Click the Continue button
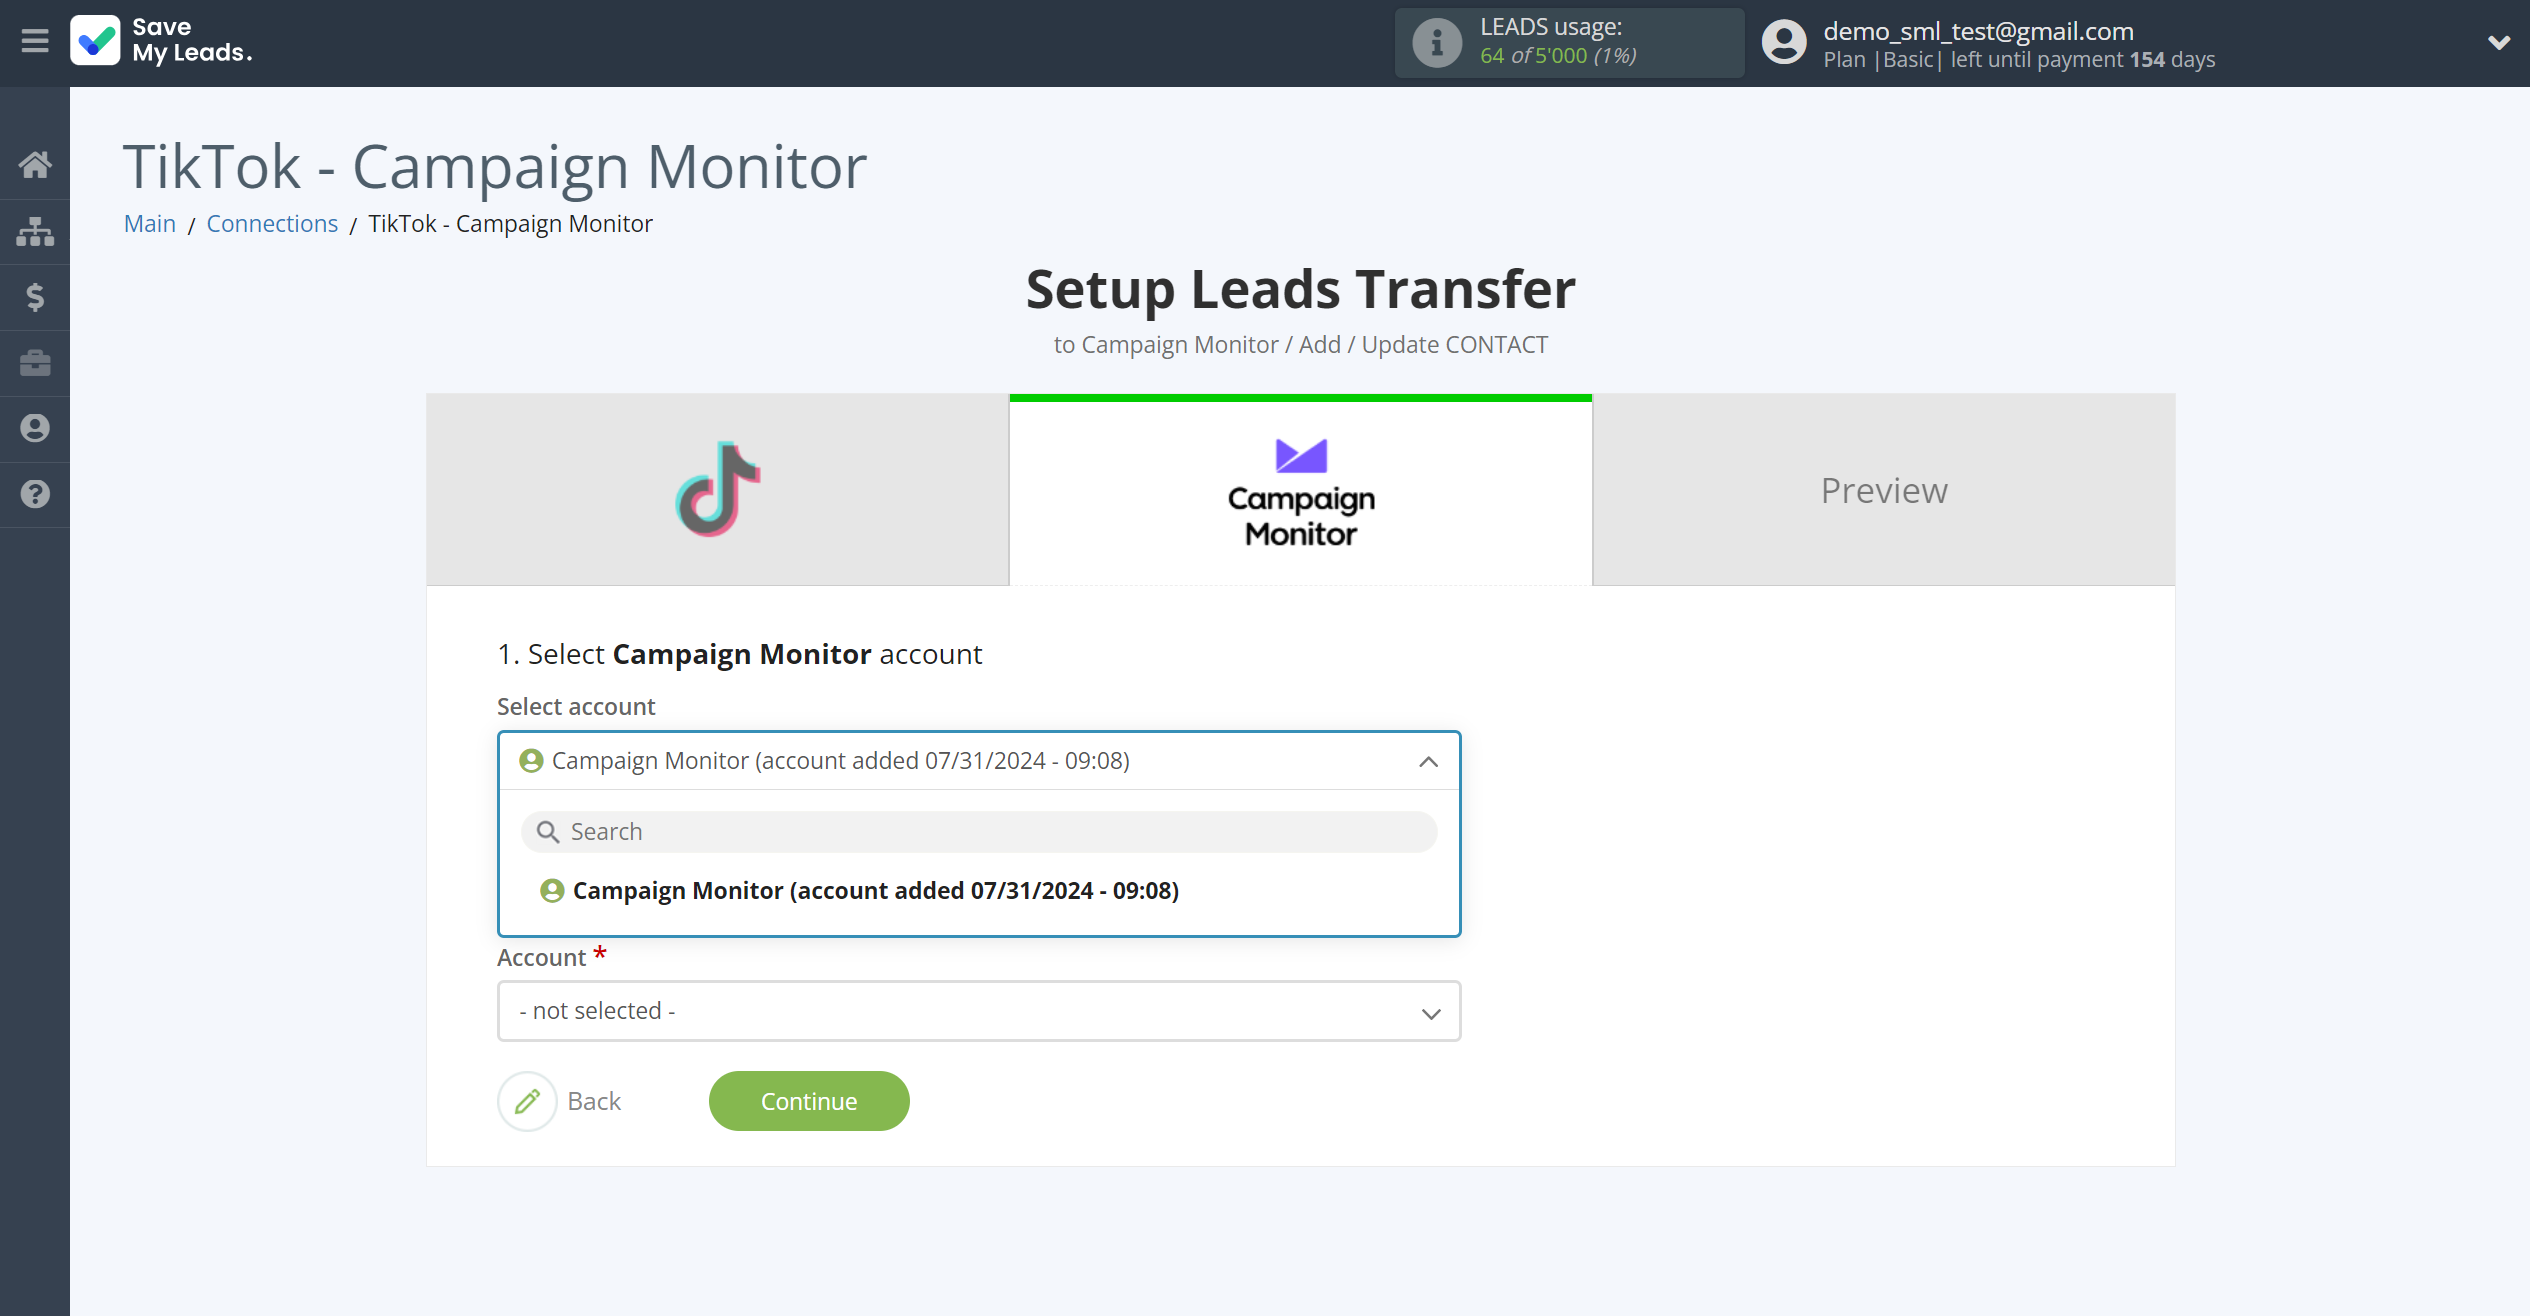This screenshot has width=2530, height=1316. pyautogui.click(x=809, y=1101)
